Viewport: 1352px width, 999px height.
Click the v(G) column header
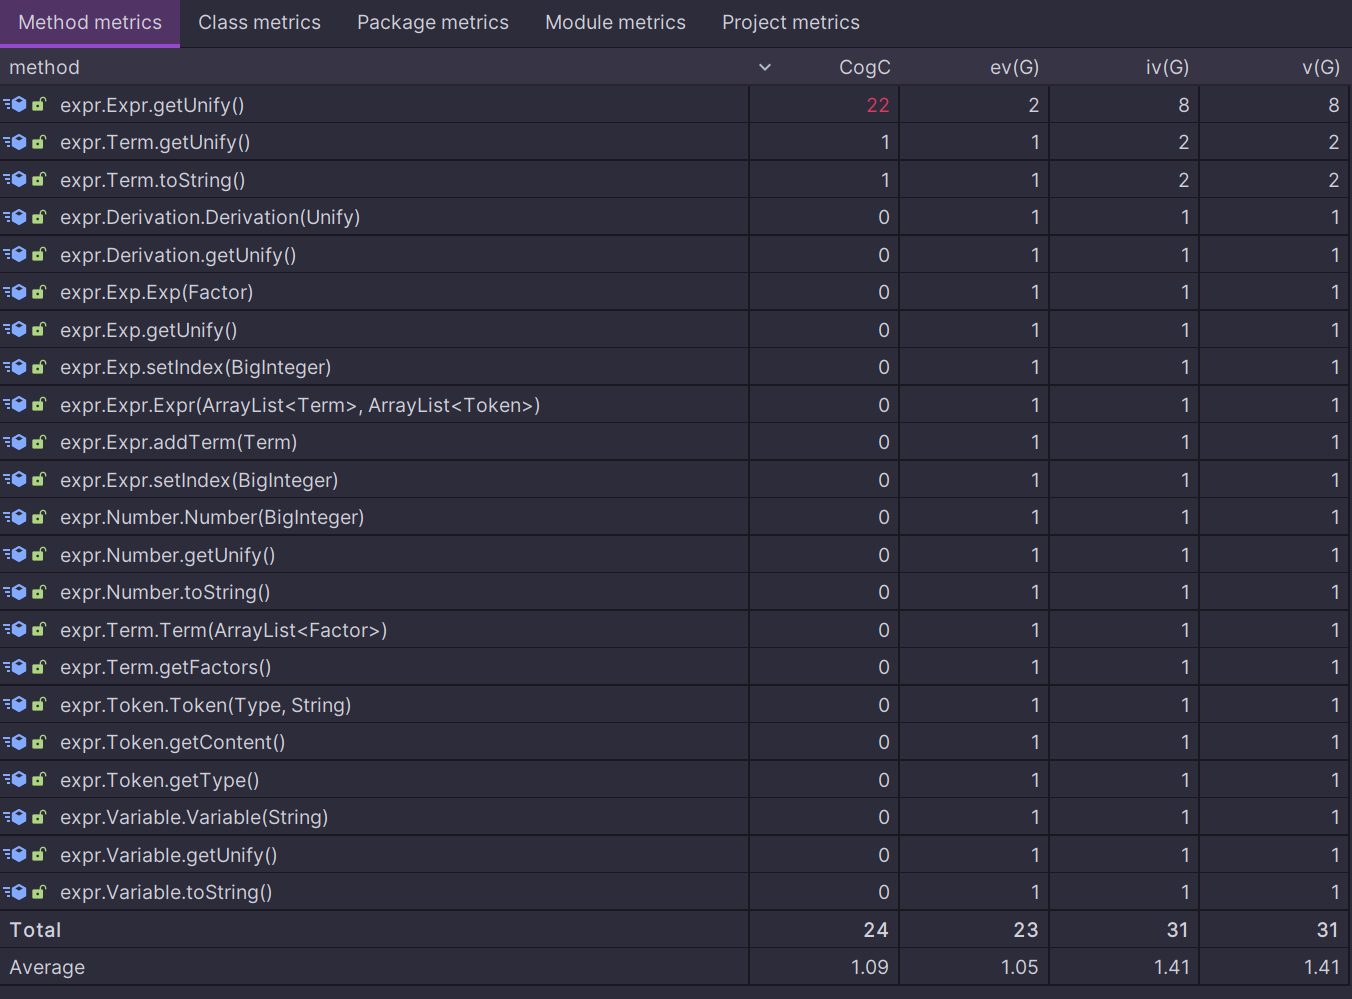point(1320,67)
